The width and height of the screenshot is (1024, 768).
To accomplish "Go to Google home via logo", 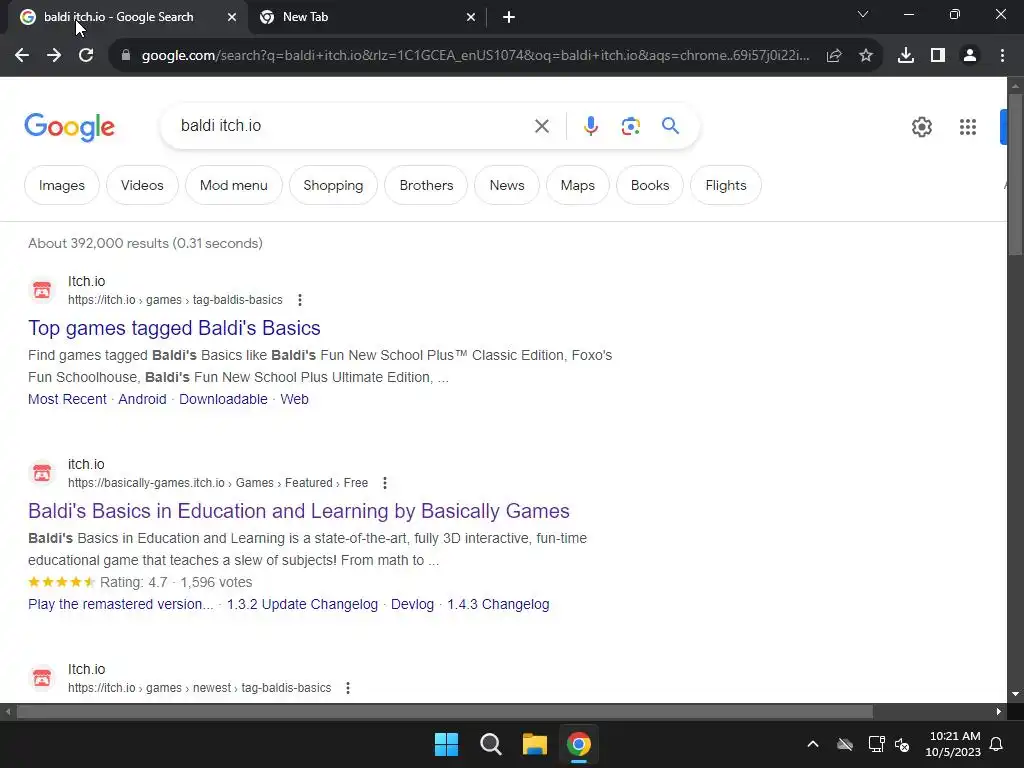I will tap(69, 127).
